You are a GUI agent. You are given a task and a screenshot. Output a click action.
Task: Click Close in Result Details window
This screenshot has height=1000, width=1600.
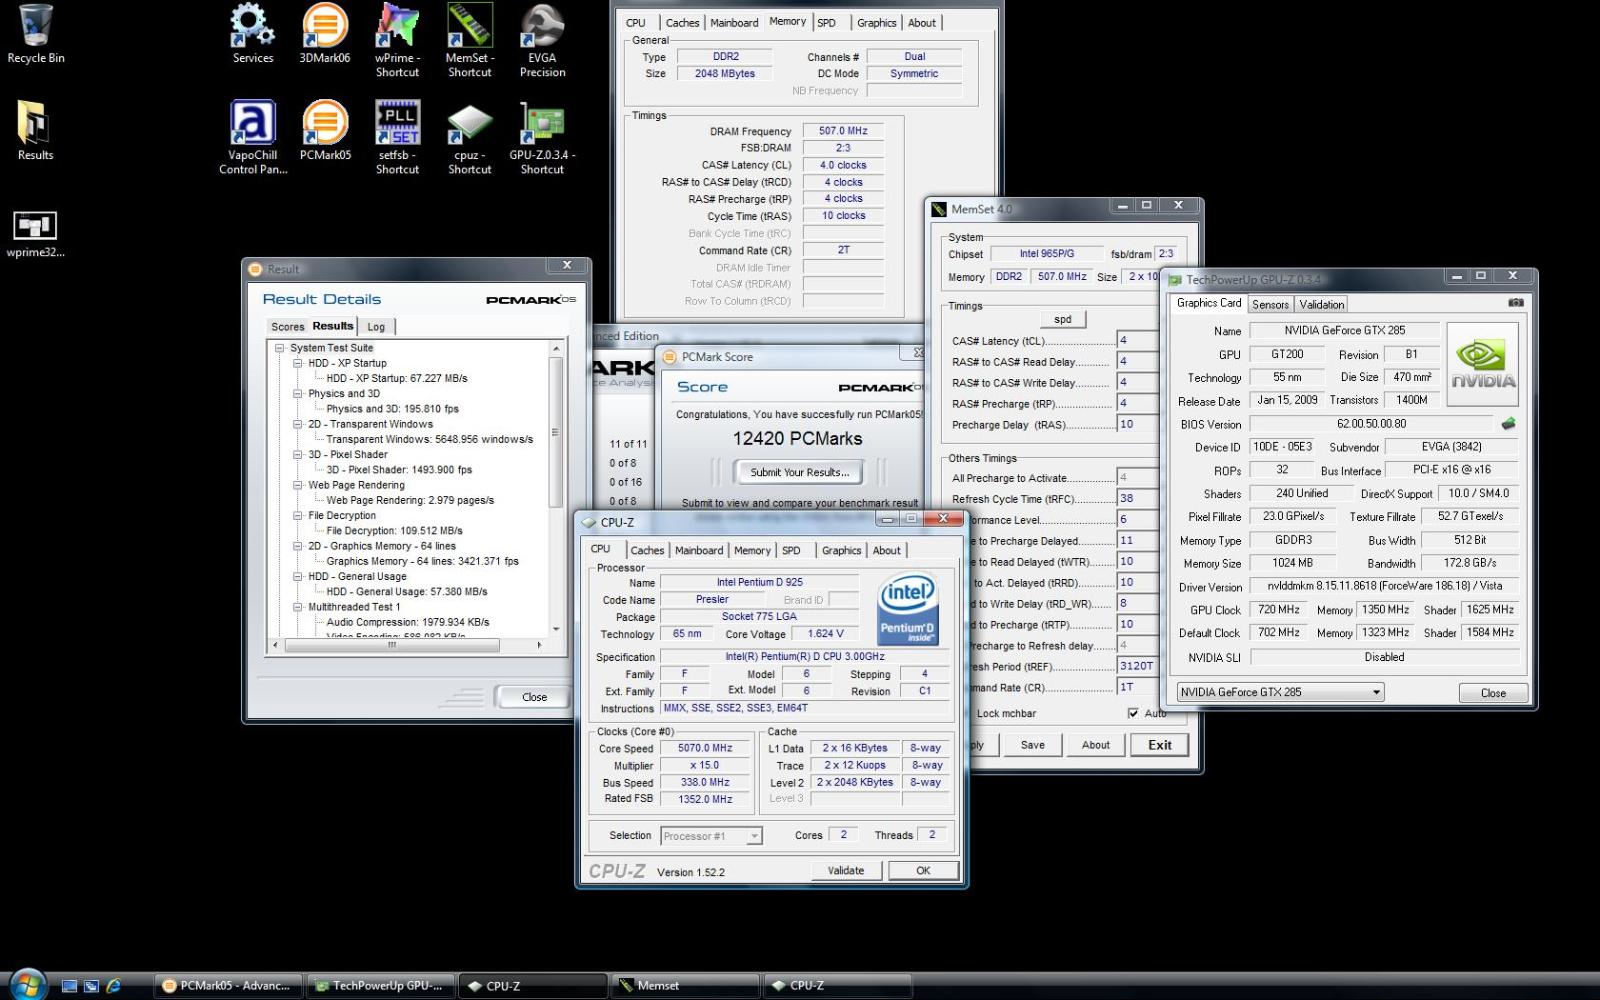(534, 697)
